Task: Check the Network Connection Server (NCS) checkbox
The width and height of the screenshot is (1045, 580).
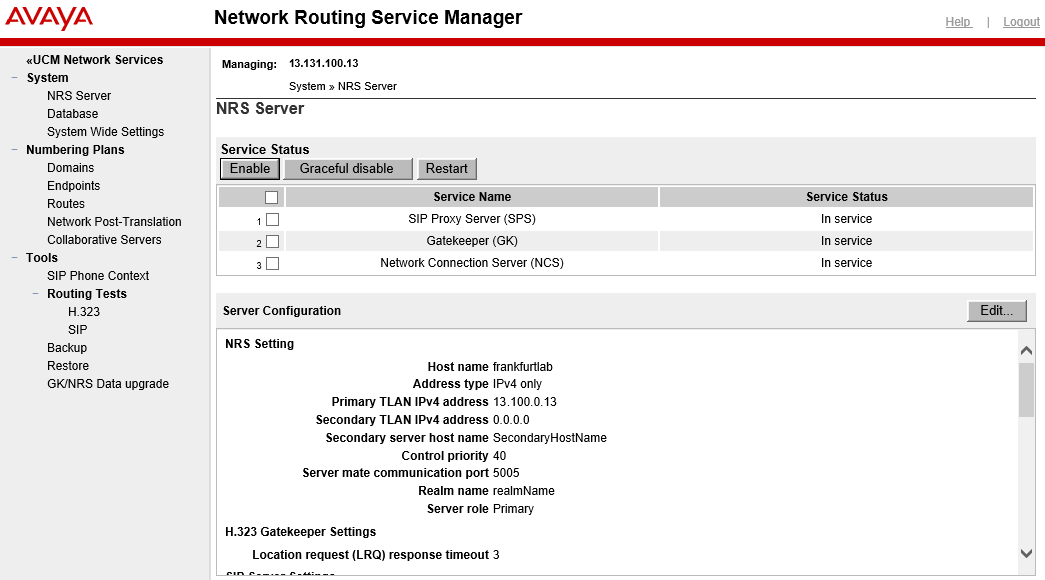Action: click(x=273, y=263)
